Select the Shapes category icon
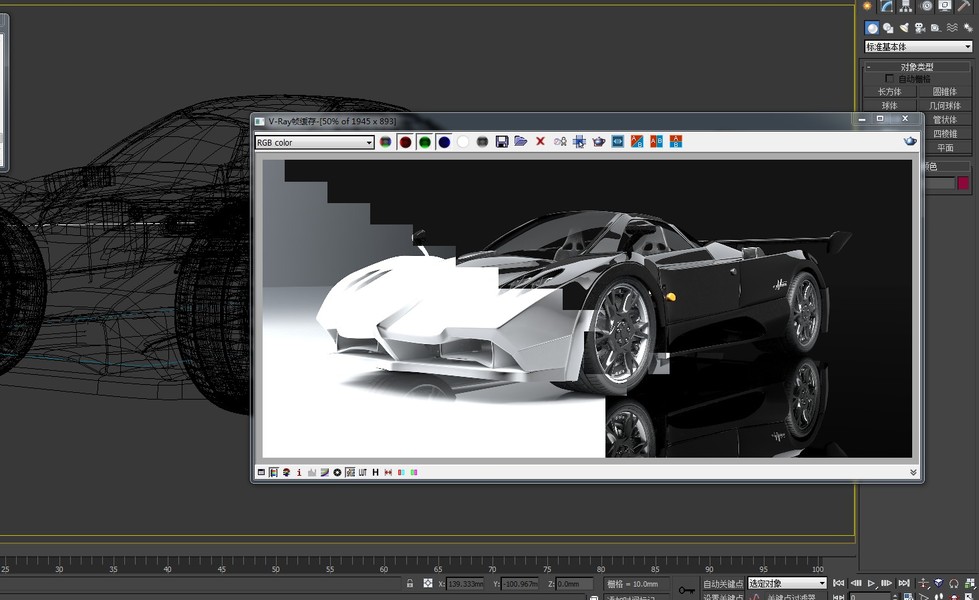Image resolution: width=979 pixels, height=600 pixels. pyautogui.click(x=888, y=27)
